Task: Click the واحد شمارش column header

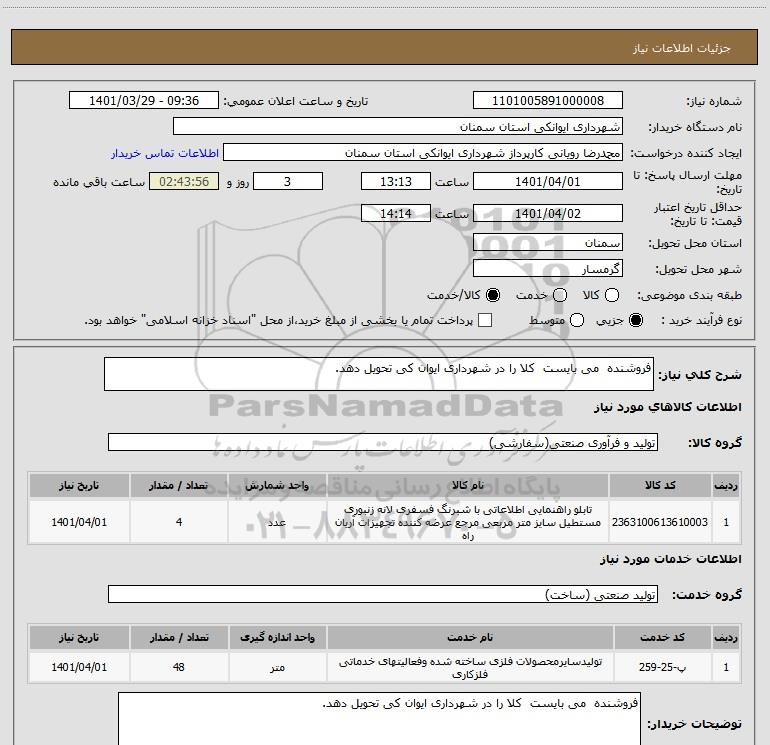Action: tap(277, 485)
